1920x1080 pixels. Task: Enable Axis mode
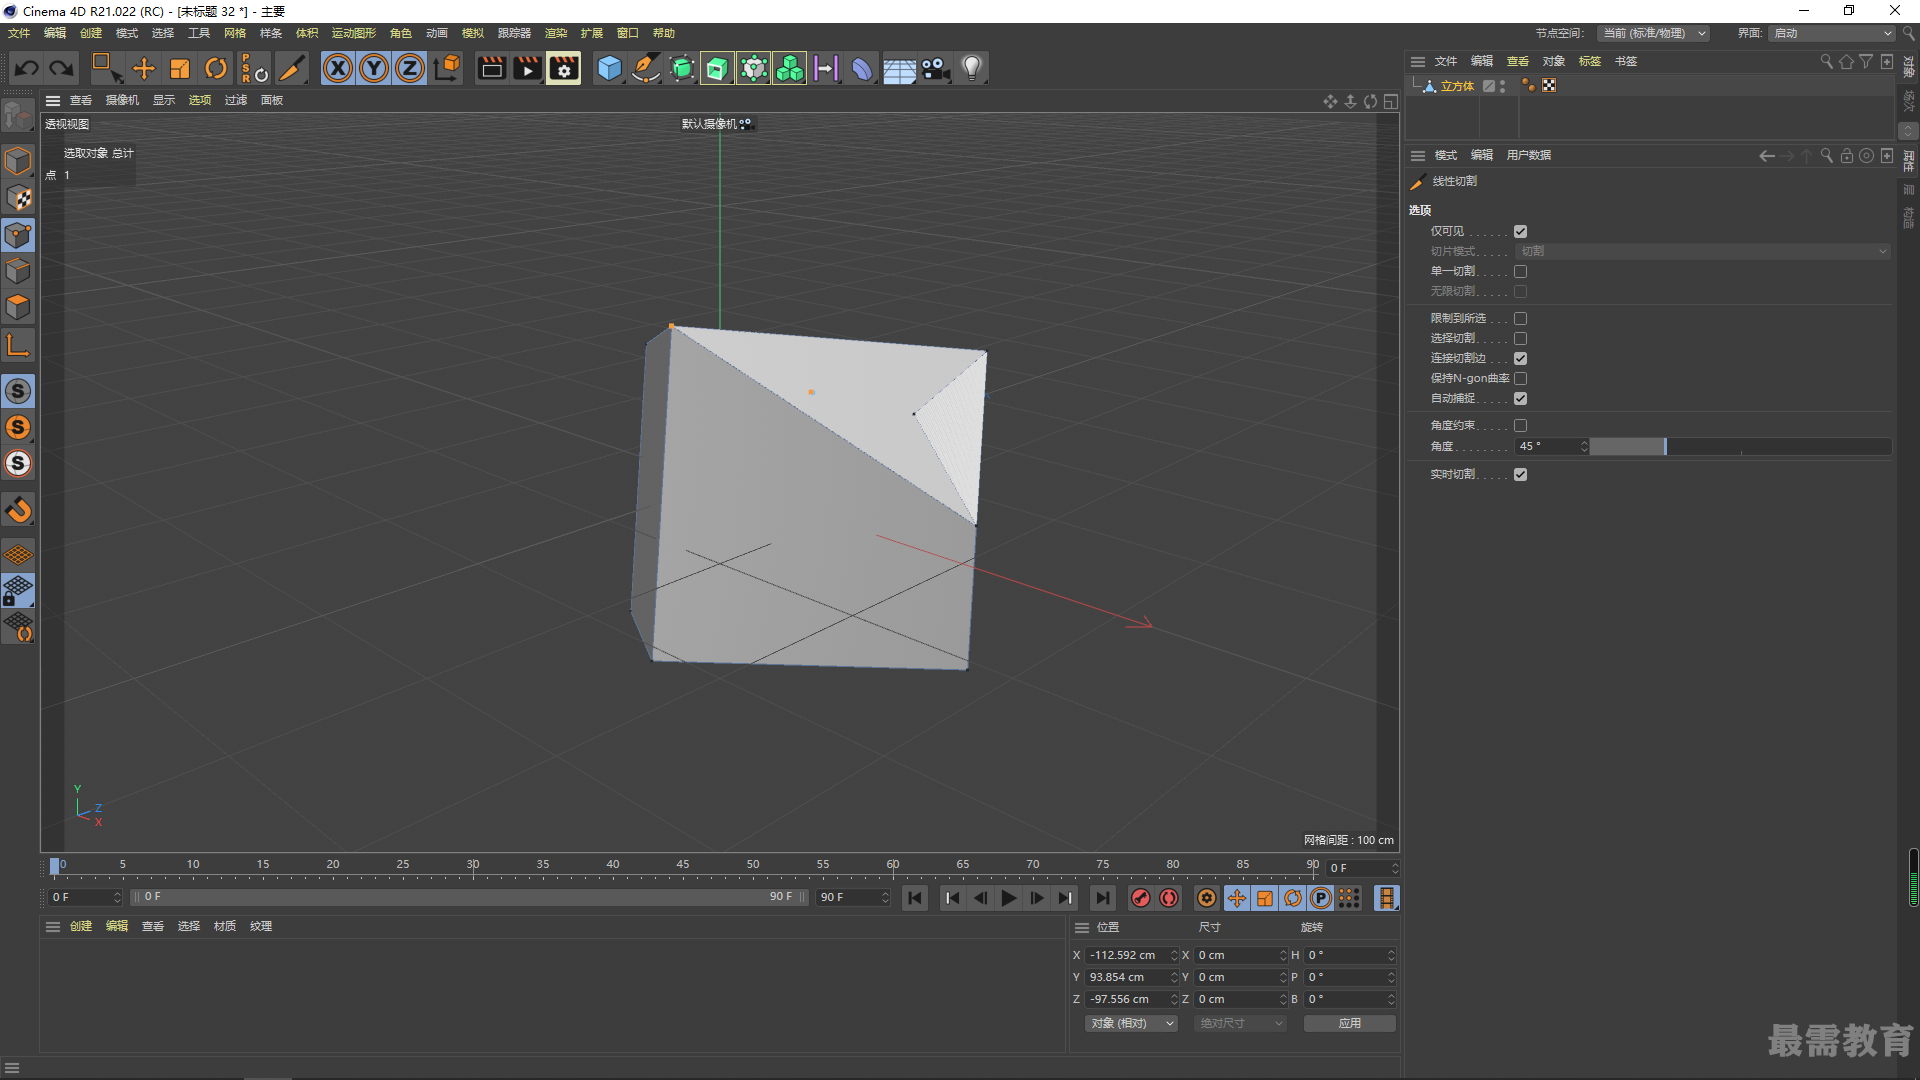[18, 346]
